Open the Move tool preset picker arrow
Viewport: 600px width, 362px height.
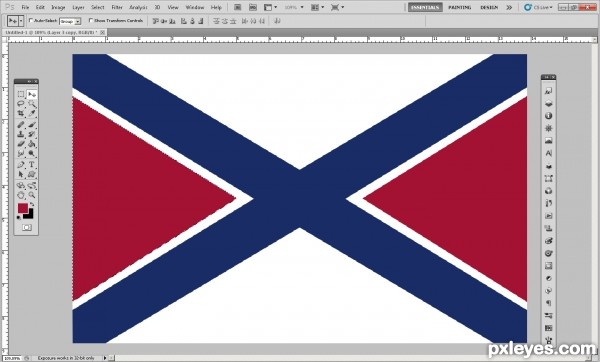(21, 21)
